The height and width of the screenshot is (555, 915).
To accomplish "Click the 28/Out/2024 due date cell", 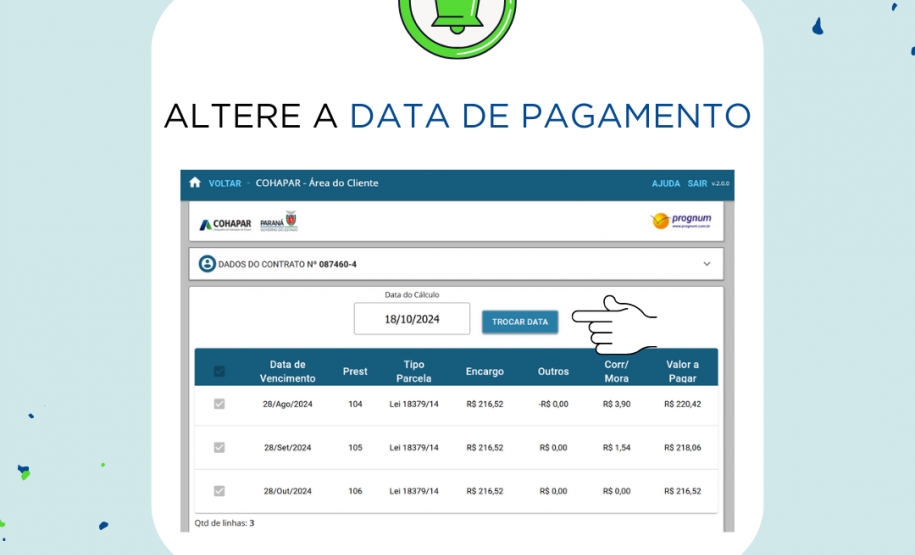I will 288,491.
